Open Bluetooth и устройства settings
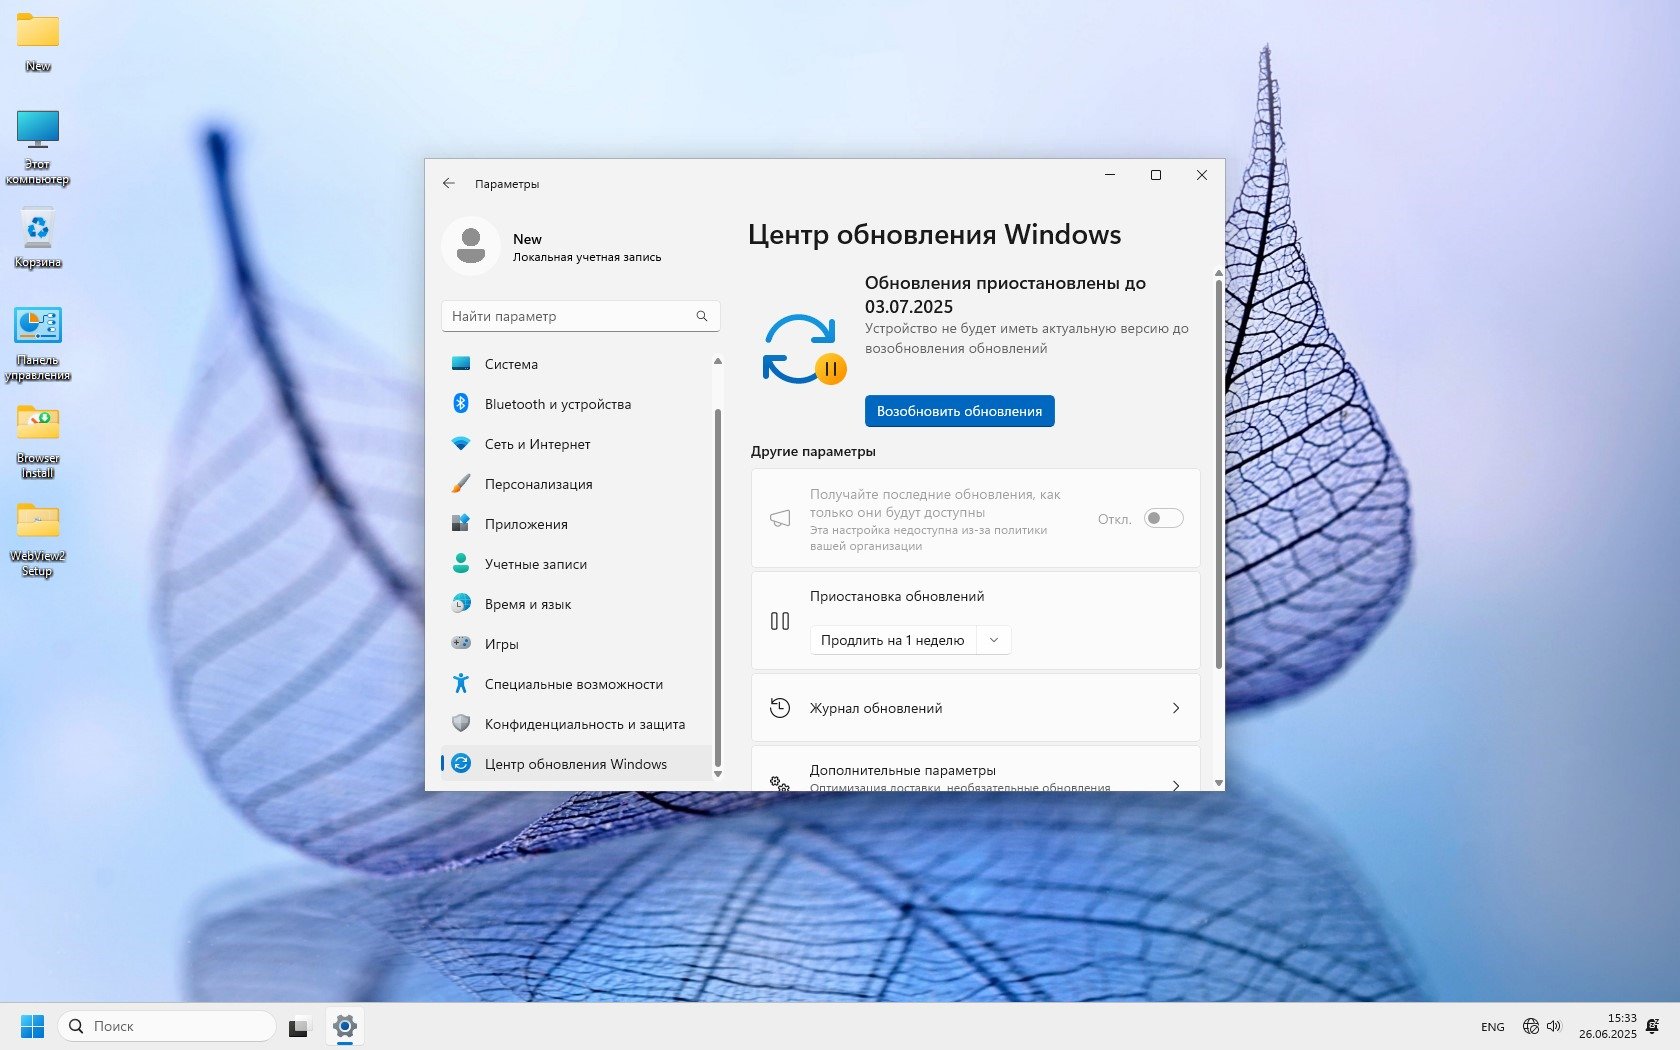 (576, 404)
